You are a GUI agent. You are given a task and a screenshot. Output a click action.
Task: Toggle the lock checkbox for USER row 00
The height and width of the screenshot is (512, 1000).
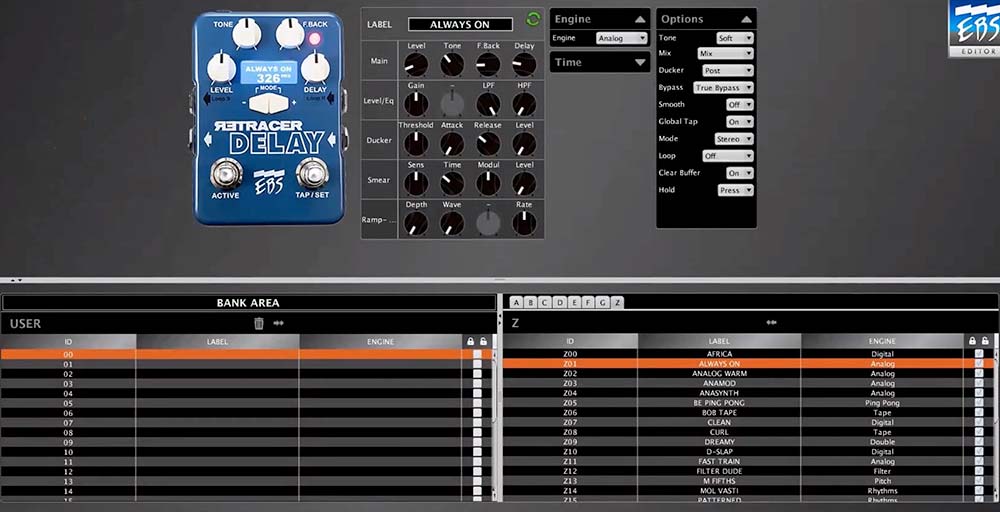point(477,354)
